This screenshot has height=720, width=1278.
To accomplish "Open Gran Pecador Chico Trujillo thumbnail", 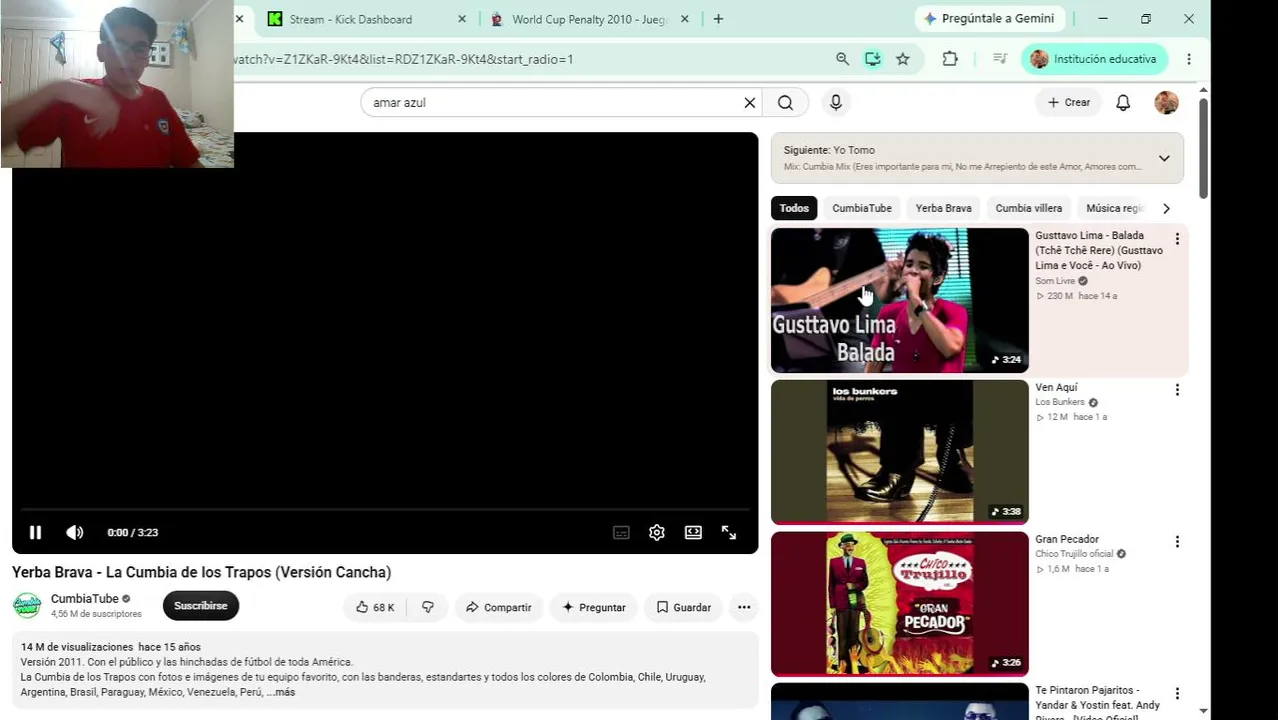I will click(899, 604).
